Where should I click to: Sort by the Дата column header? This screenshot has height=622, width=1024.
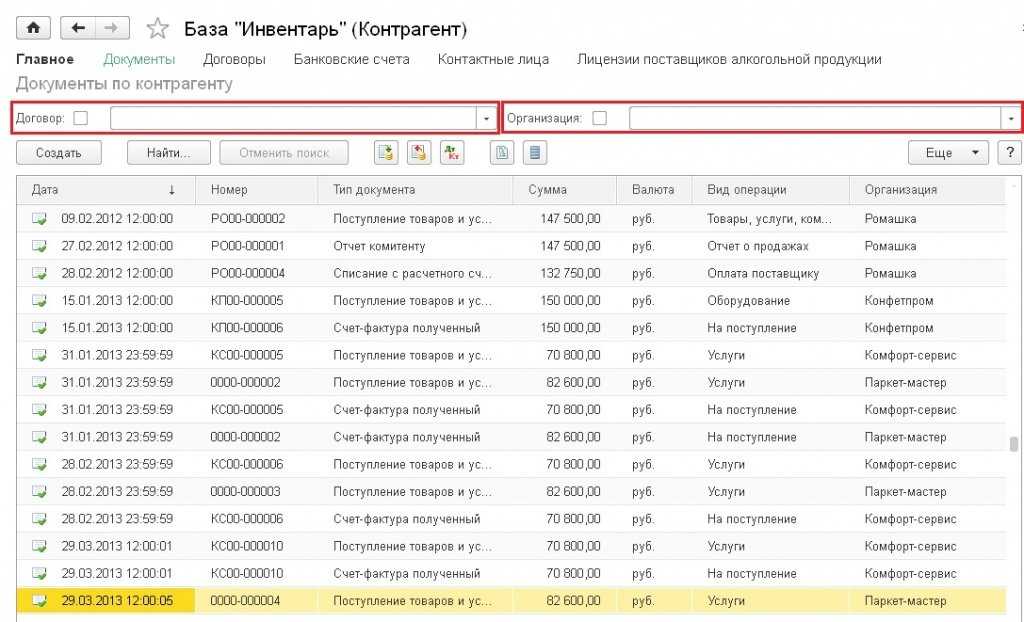[x=100, y=190]
